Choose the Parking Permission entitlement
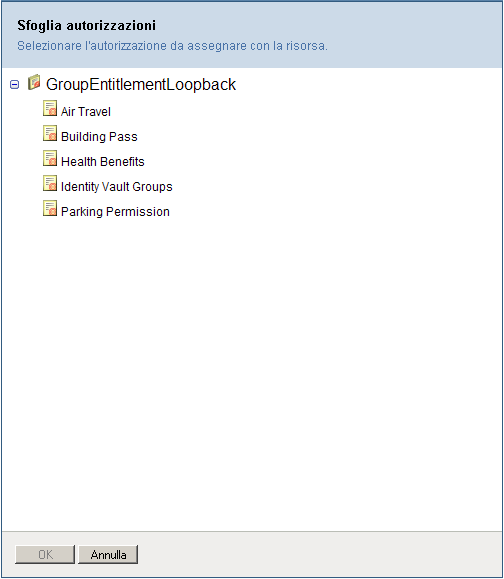The width and height of the screenshot is (504, 579). coord(115,212)
